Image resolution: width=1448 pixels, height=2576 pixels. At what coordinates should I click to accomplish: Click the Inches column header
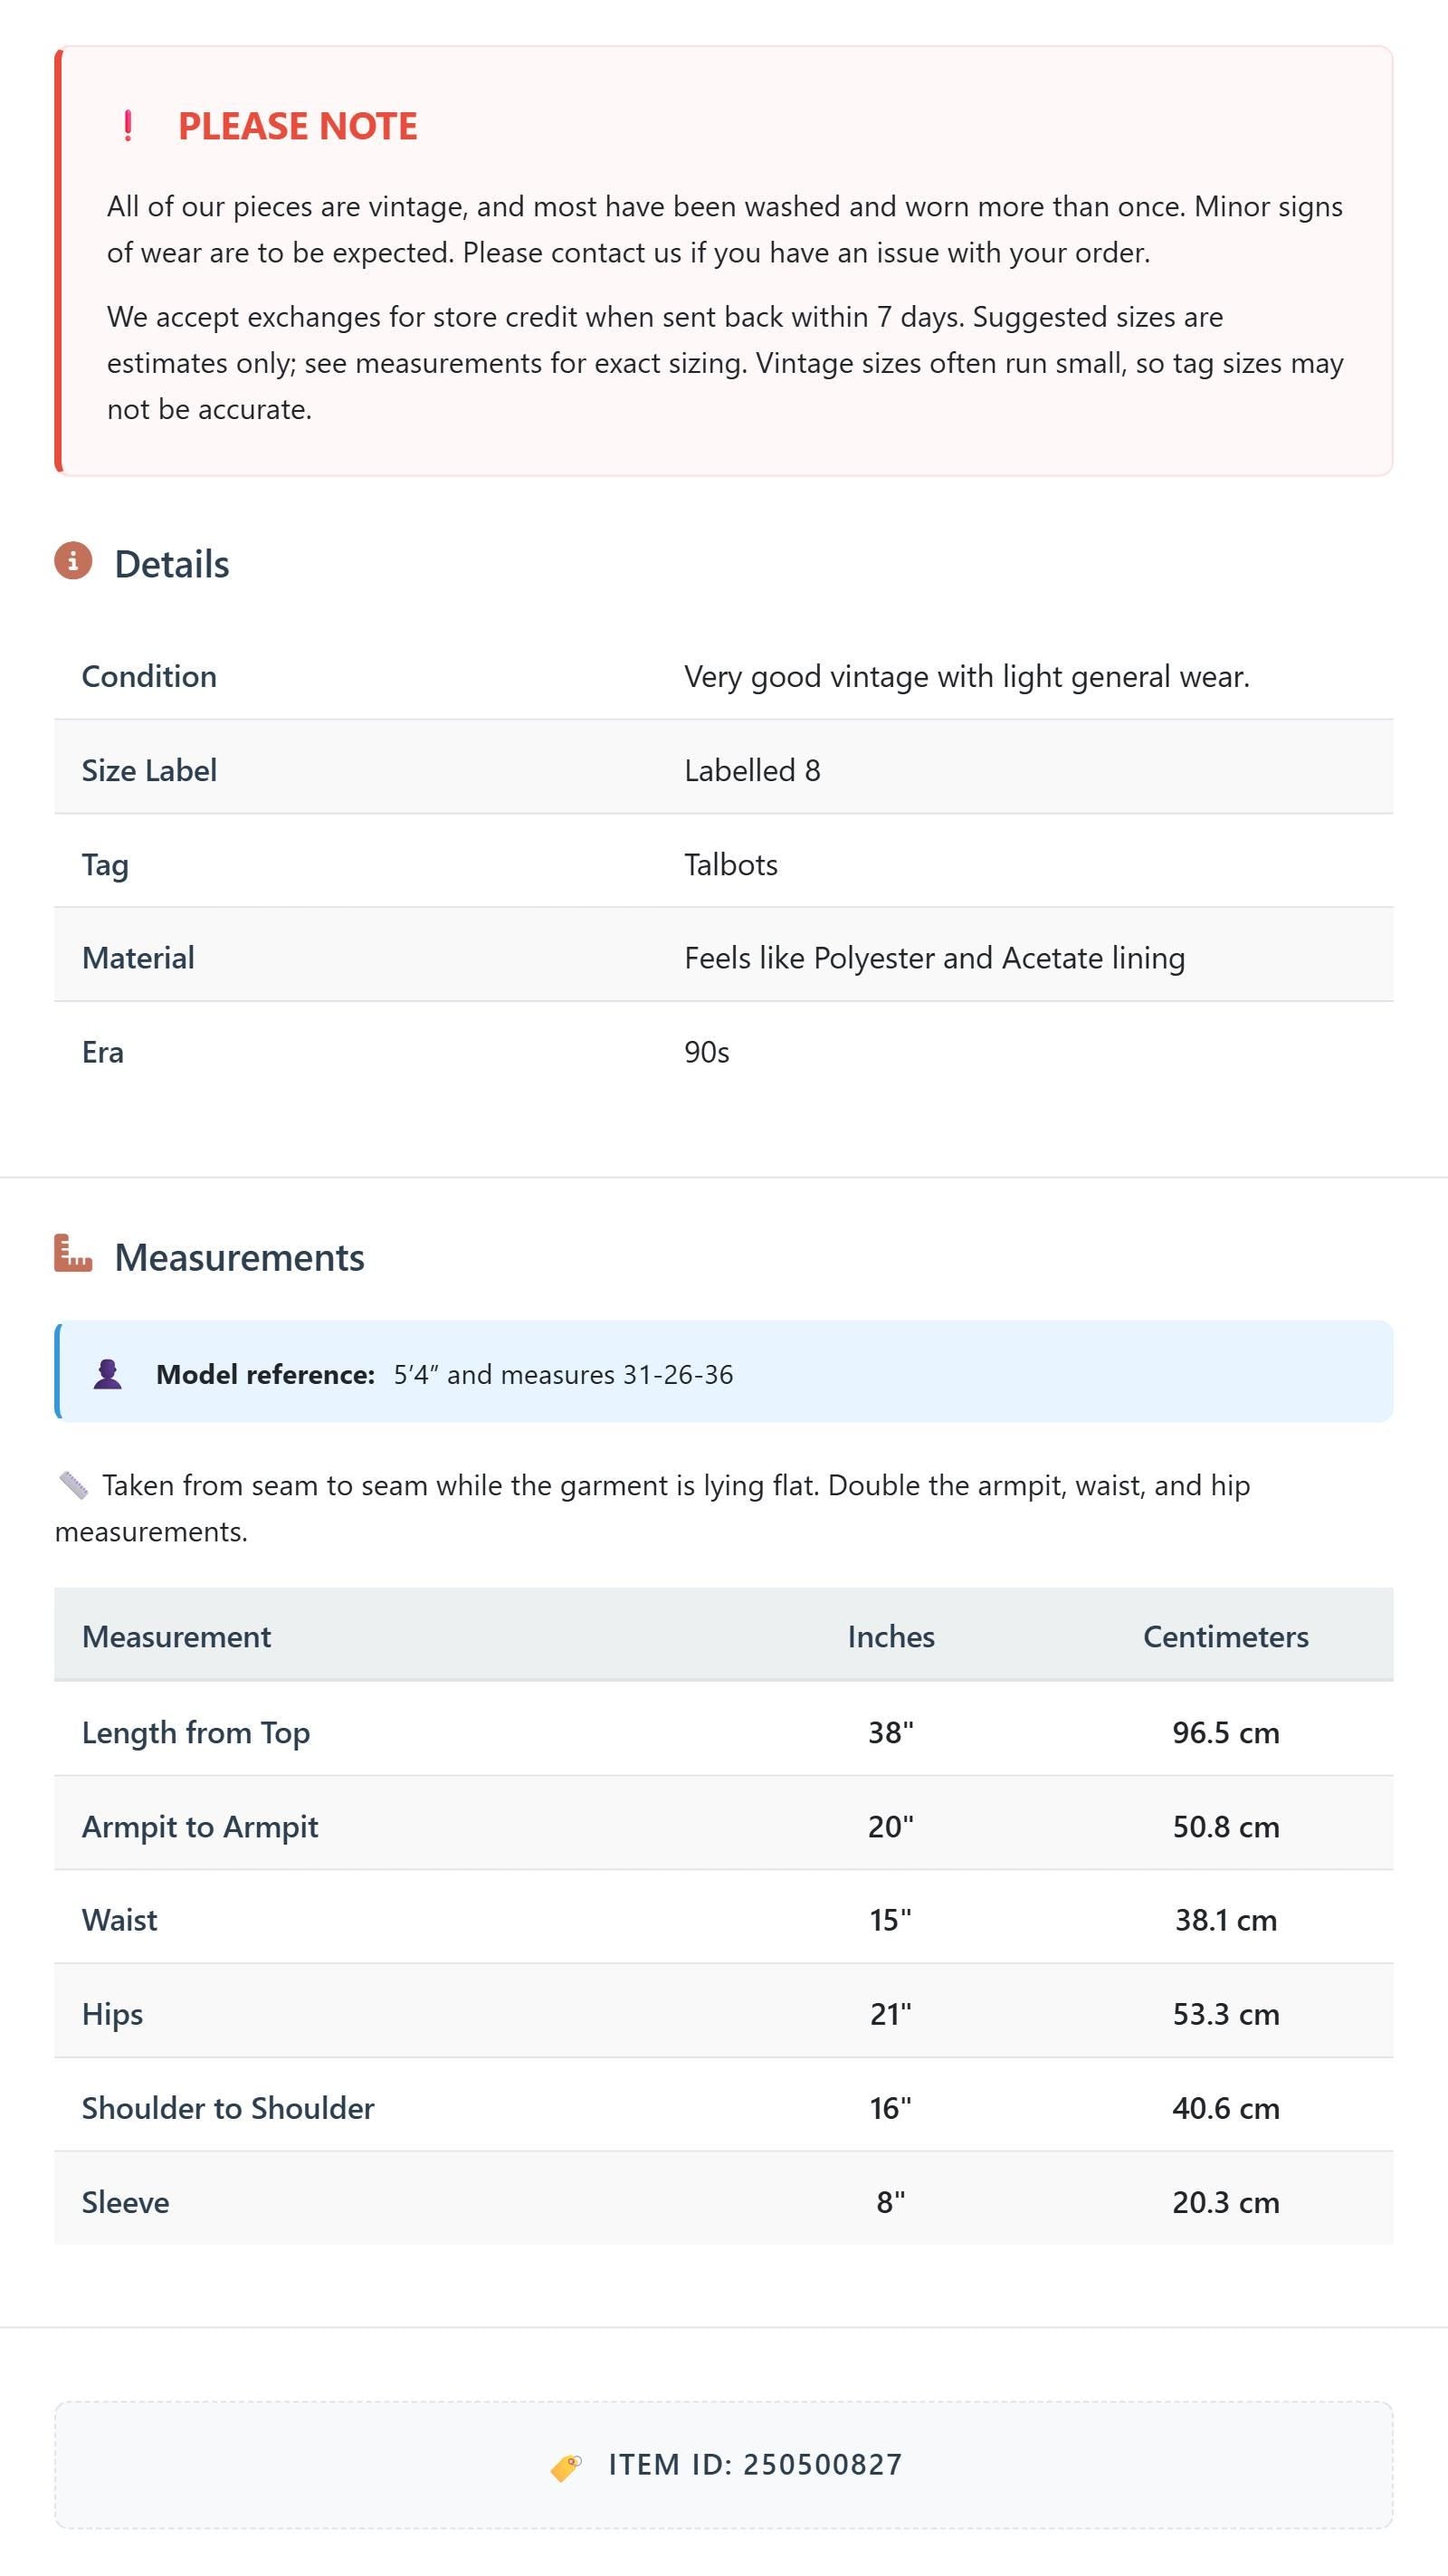click(x=891, y=1636)
